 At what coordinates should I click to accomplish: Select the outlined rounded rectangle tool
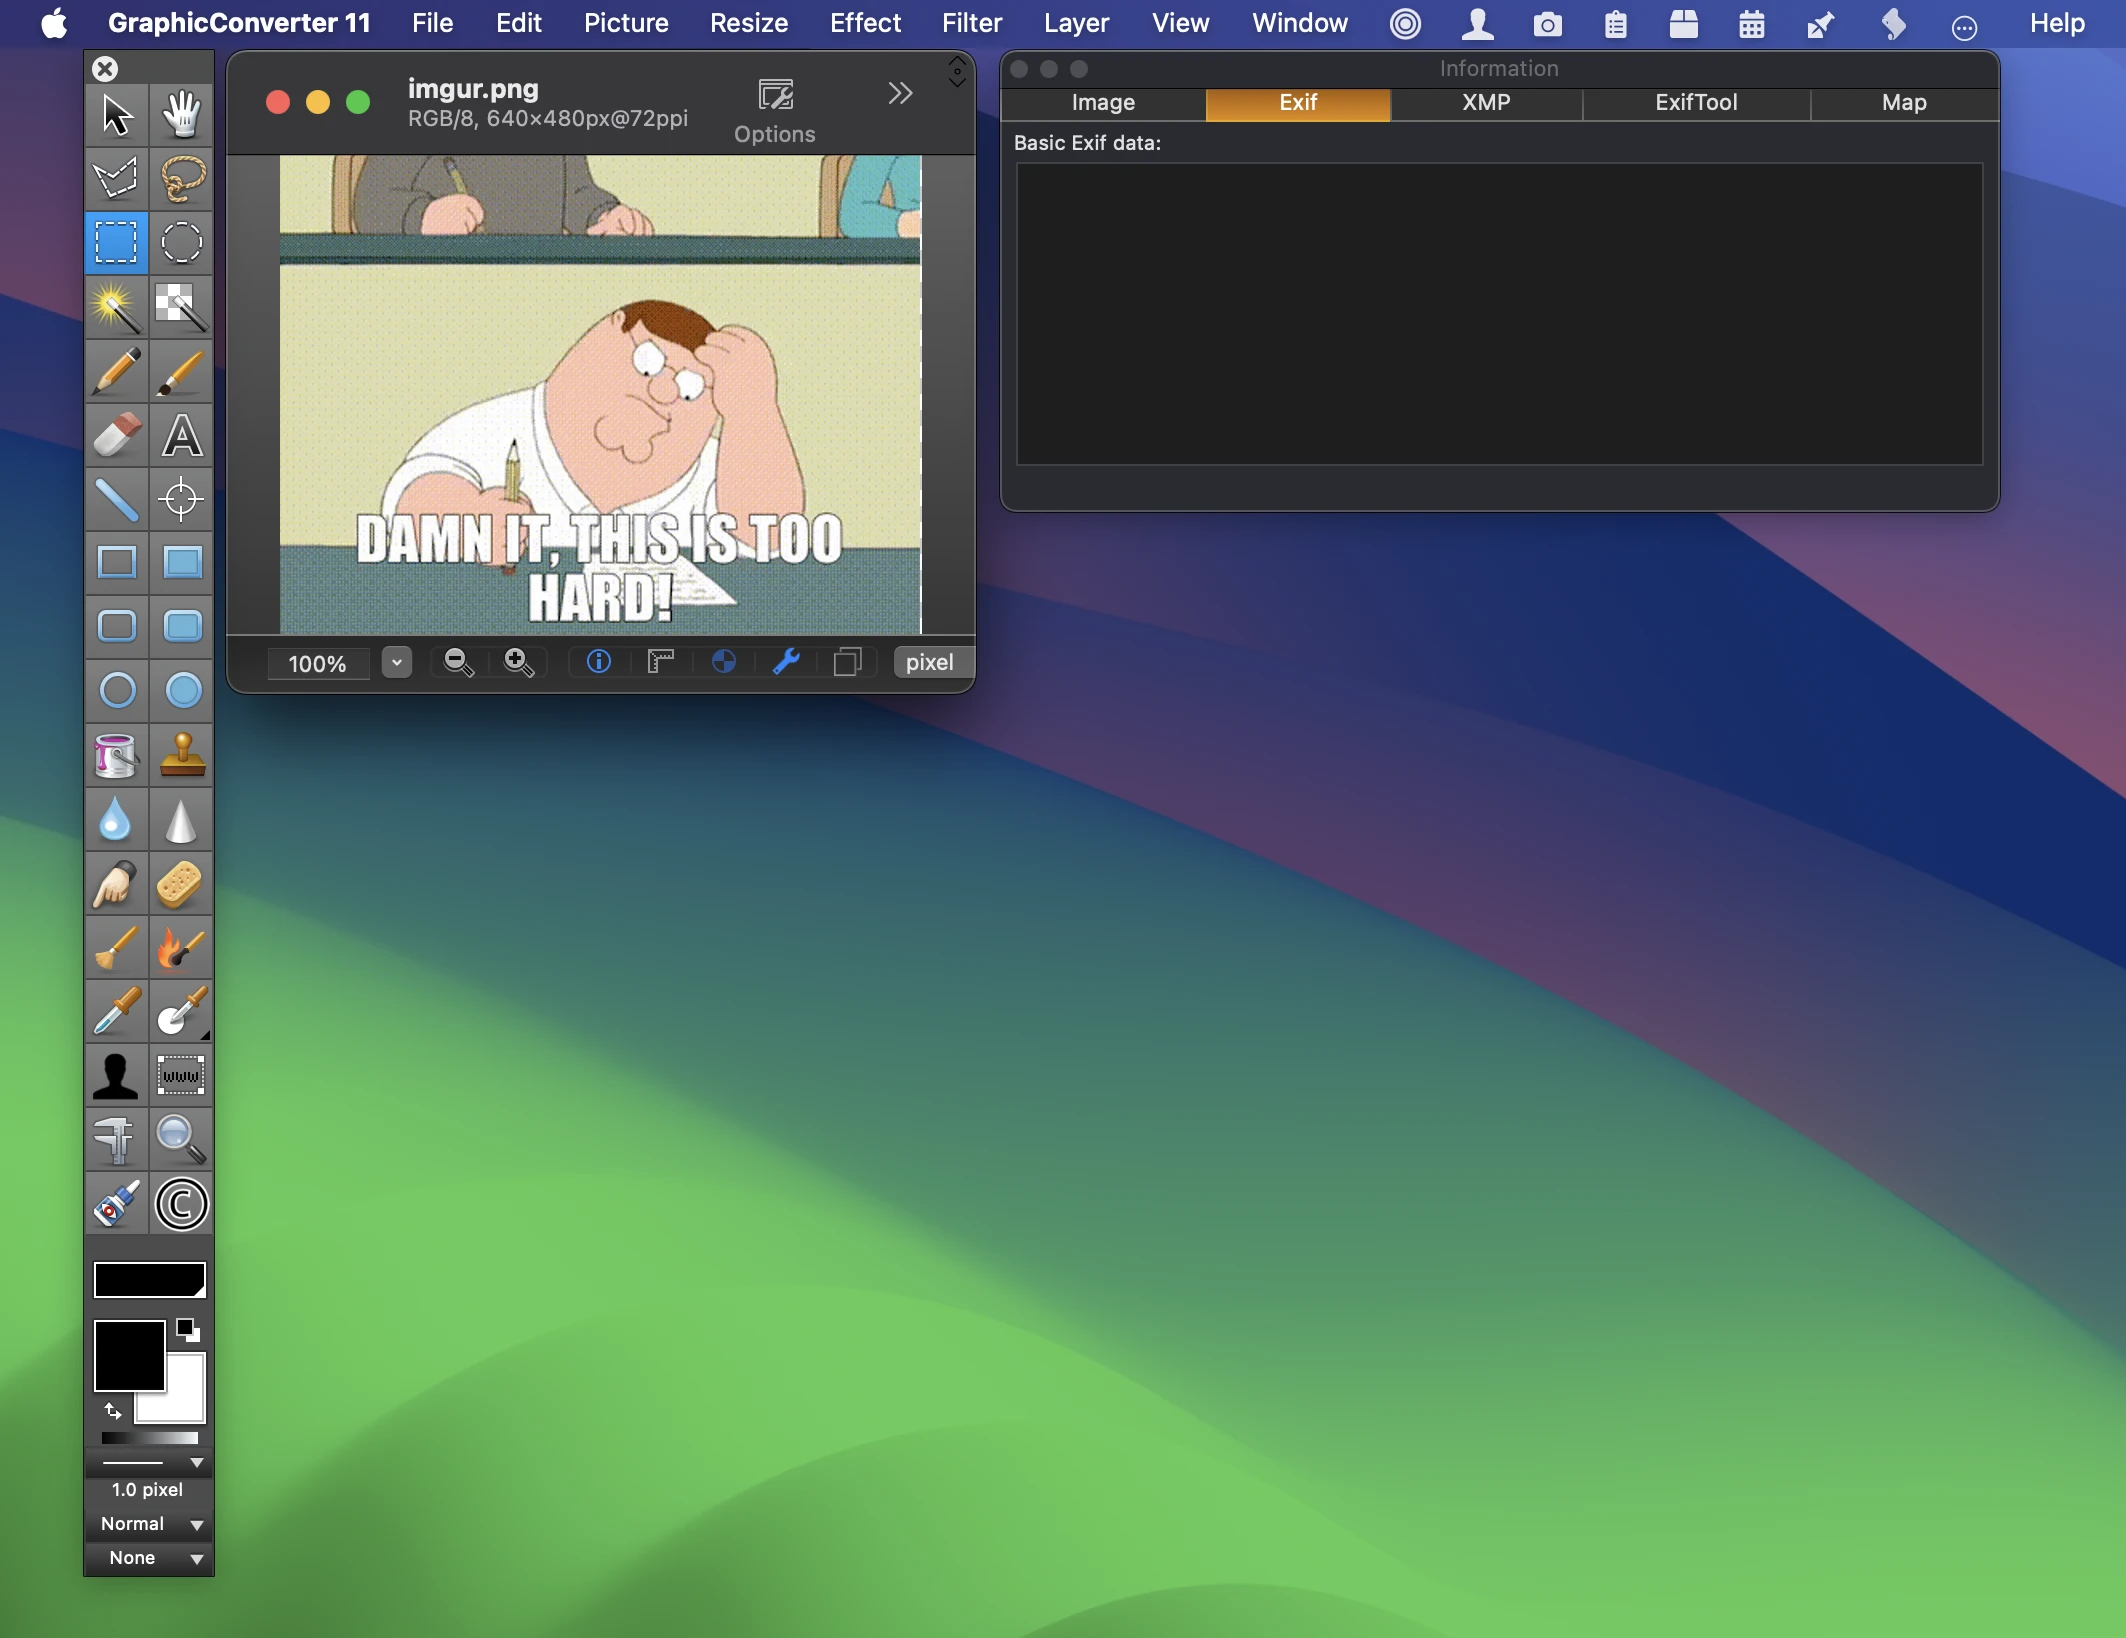(x=117, y=627)
